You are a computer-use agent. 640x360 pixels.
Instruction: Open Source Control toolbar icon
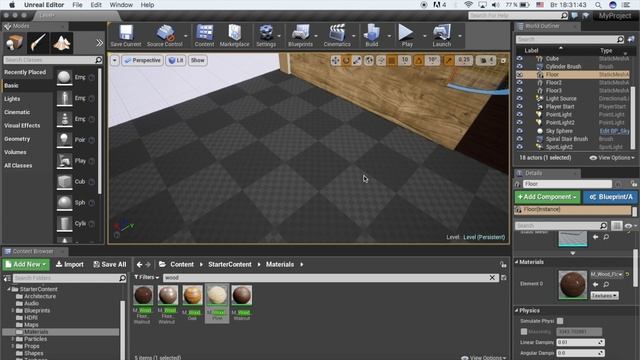pos(165,36)
